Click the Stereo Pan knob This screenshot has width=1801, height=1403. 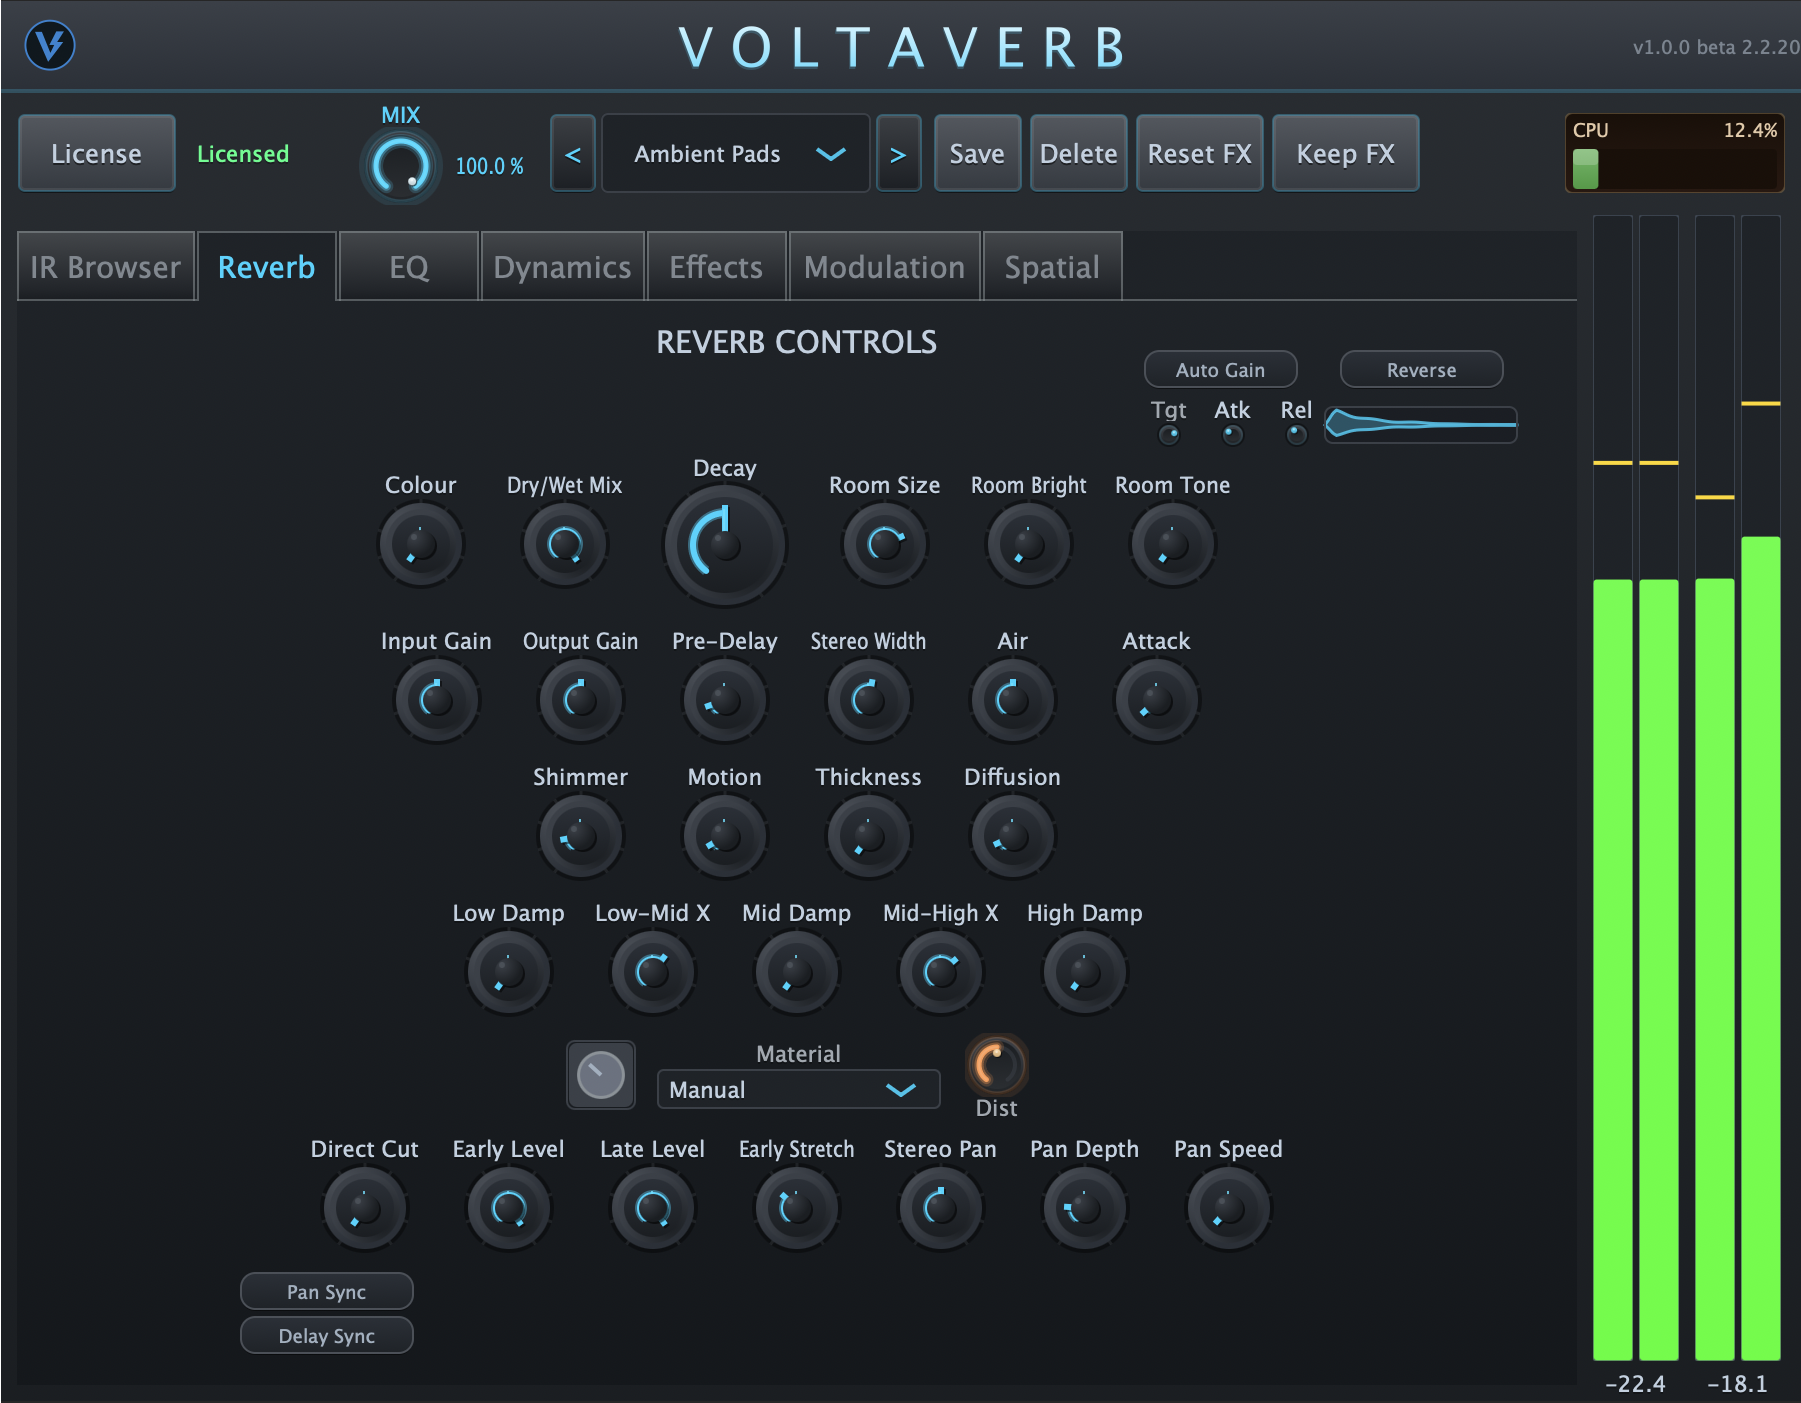click(x=941, y=1208)
